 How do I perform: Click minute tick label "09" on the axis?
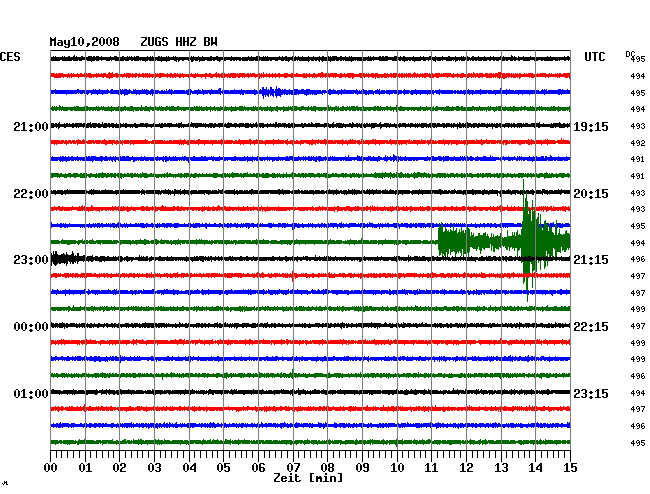[x=362, y=468]
